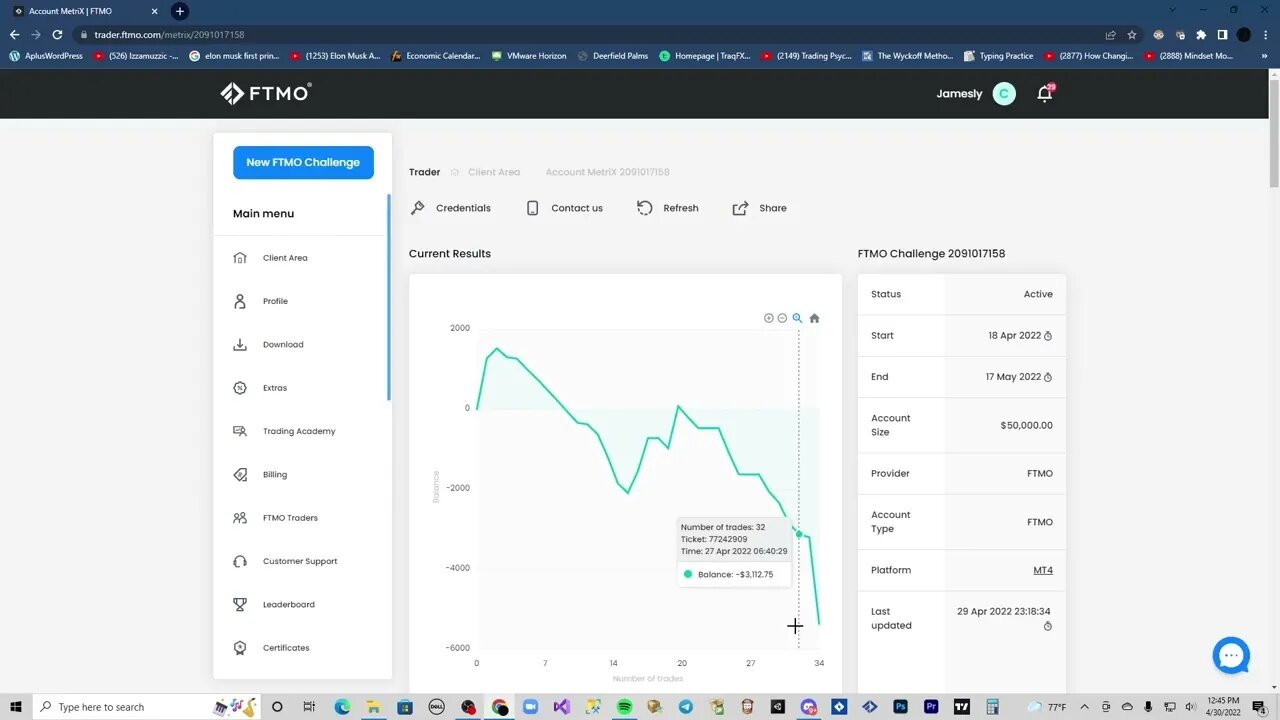Click the data point on balance chart

[x=798, y=534]
